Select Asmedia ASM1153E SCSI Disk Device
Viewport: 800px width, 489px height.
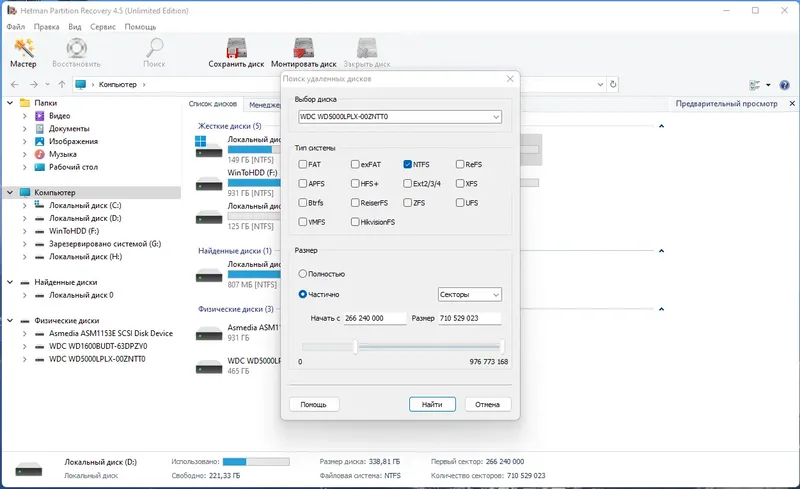[111, 333]
